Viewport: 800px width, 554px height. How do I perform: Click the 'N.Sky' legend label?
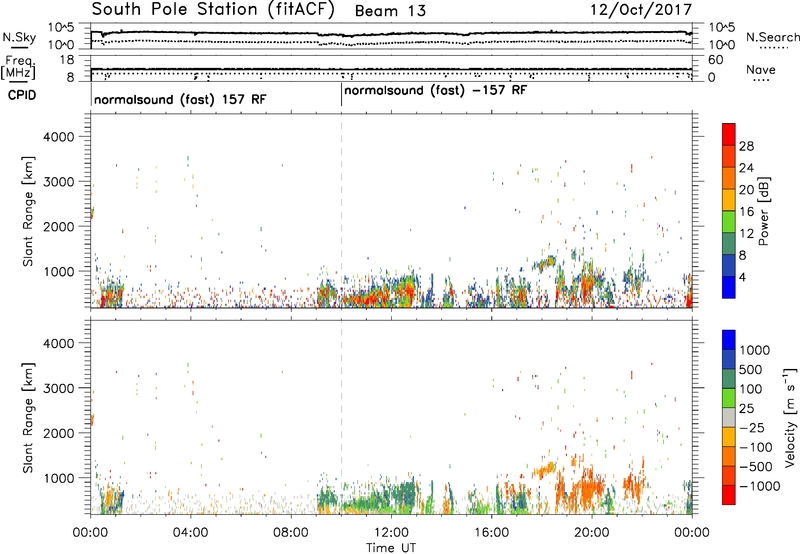pyautogui.click(x=19, y=37)
